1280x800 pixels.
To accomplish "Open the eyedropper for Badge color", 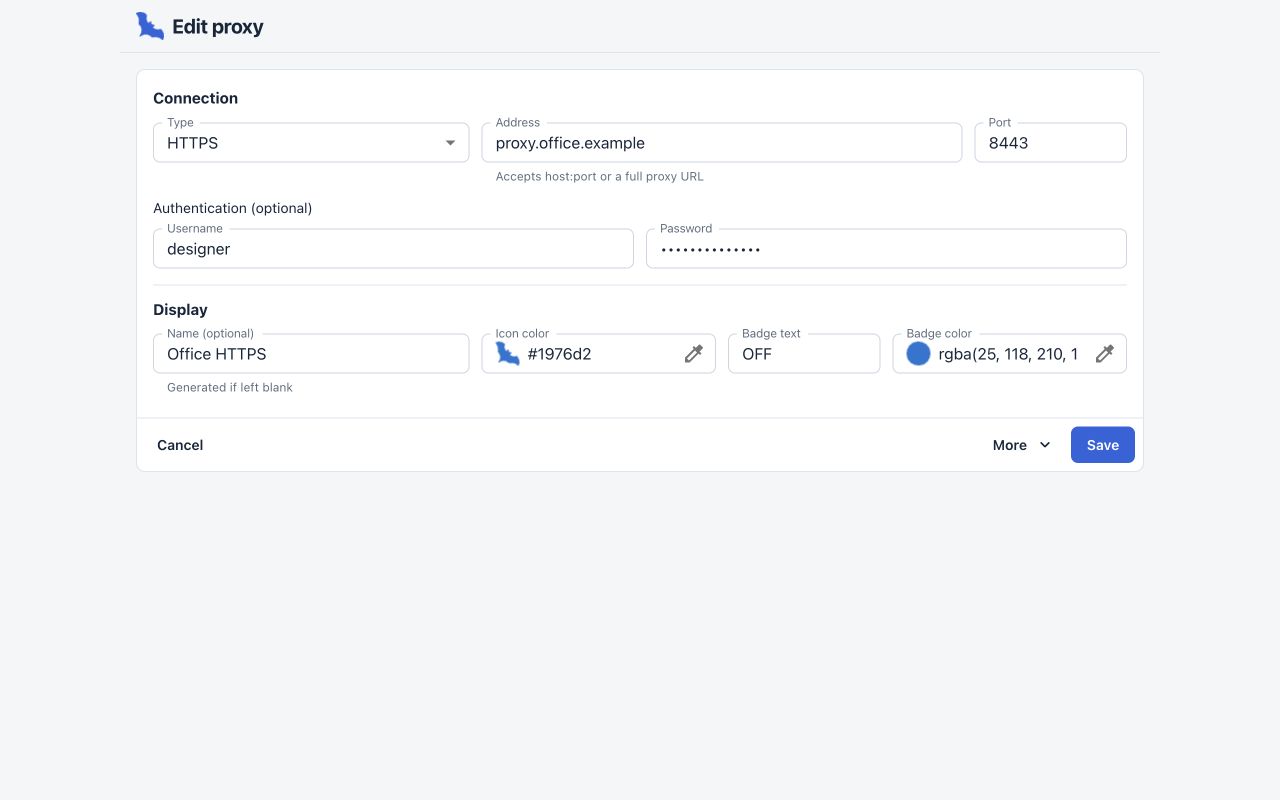I will tap(1105, 354).
